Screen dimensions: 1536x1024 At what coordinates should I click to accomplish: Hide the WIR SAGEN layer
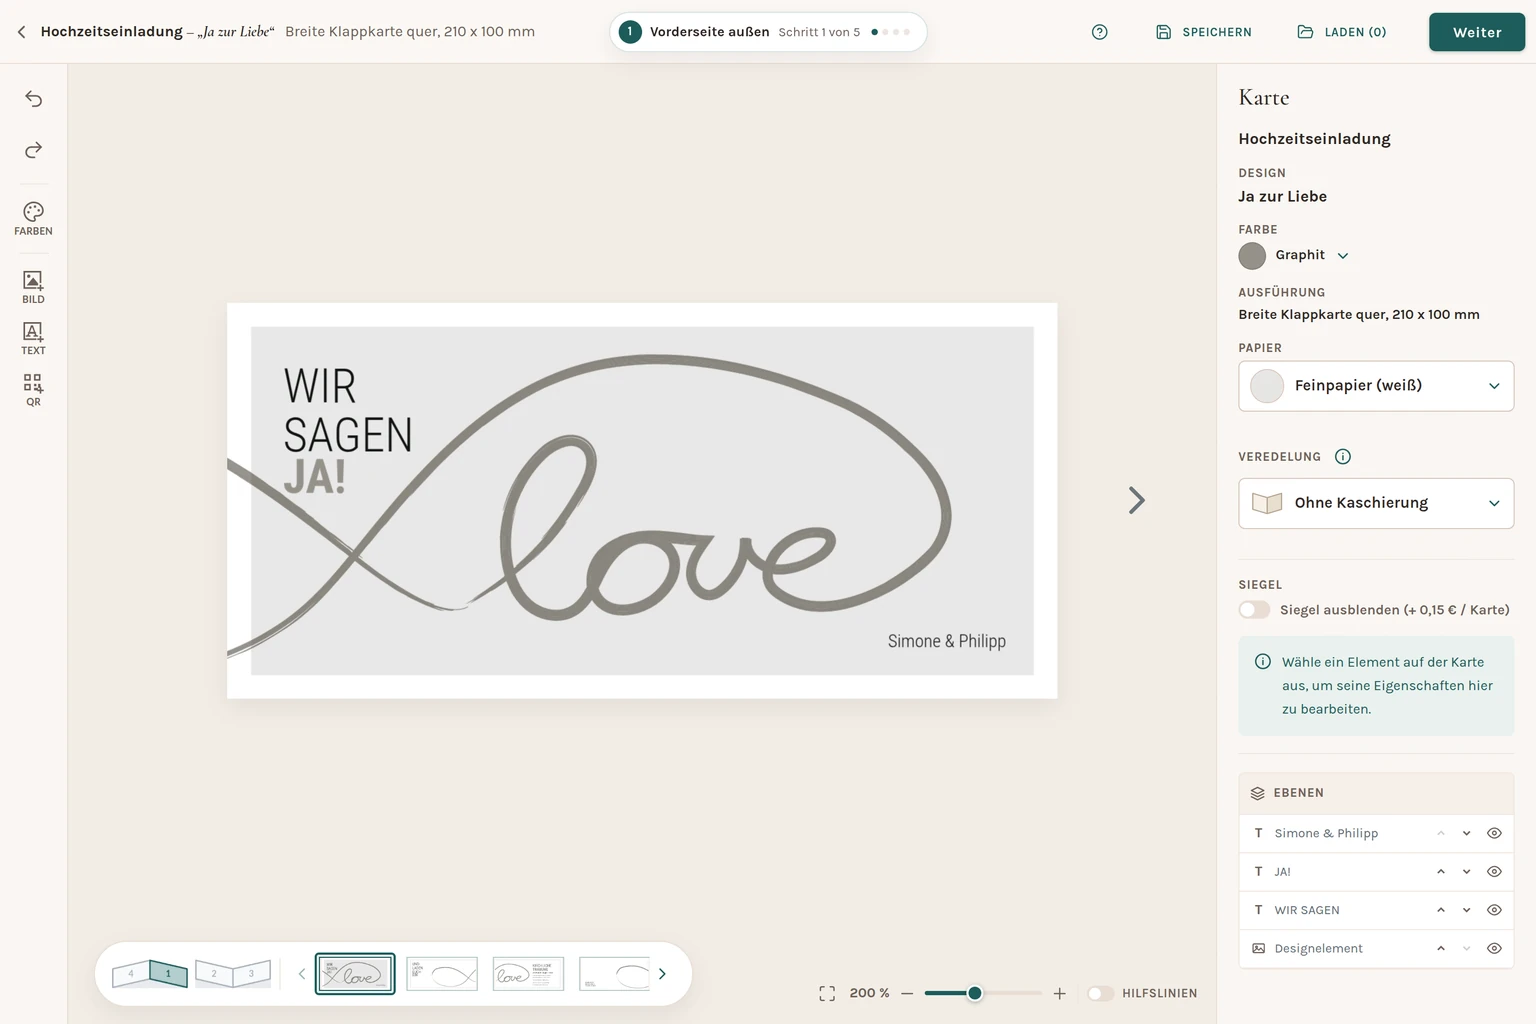1494,910
